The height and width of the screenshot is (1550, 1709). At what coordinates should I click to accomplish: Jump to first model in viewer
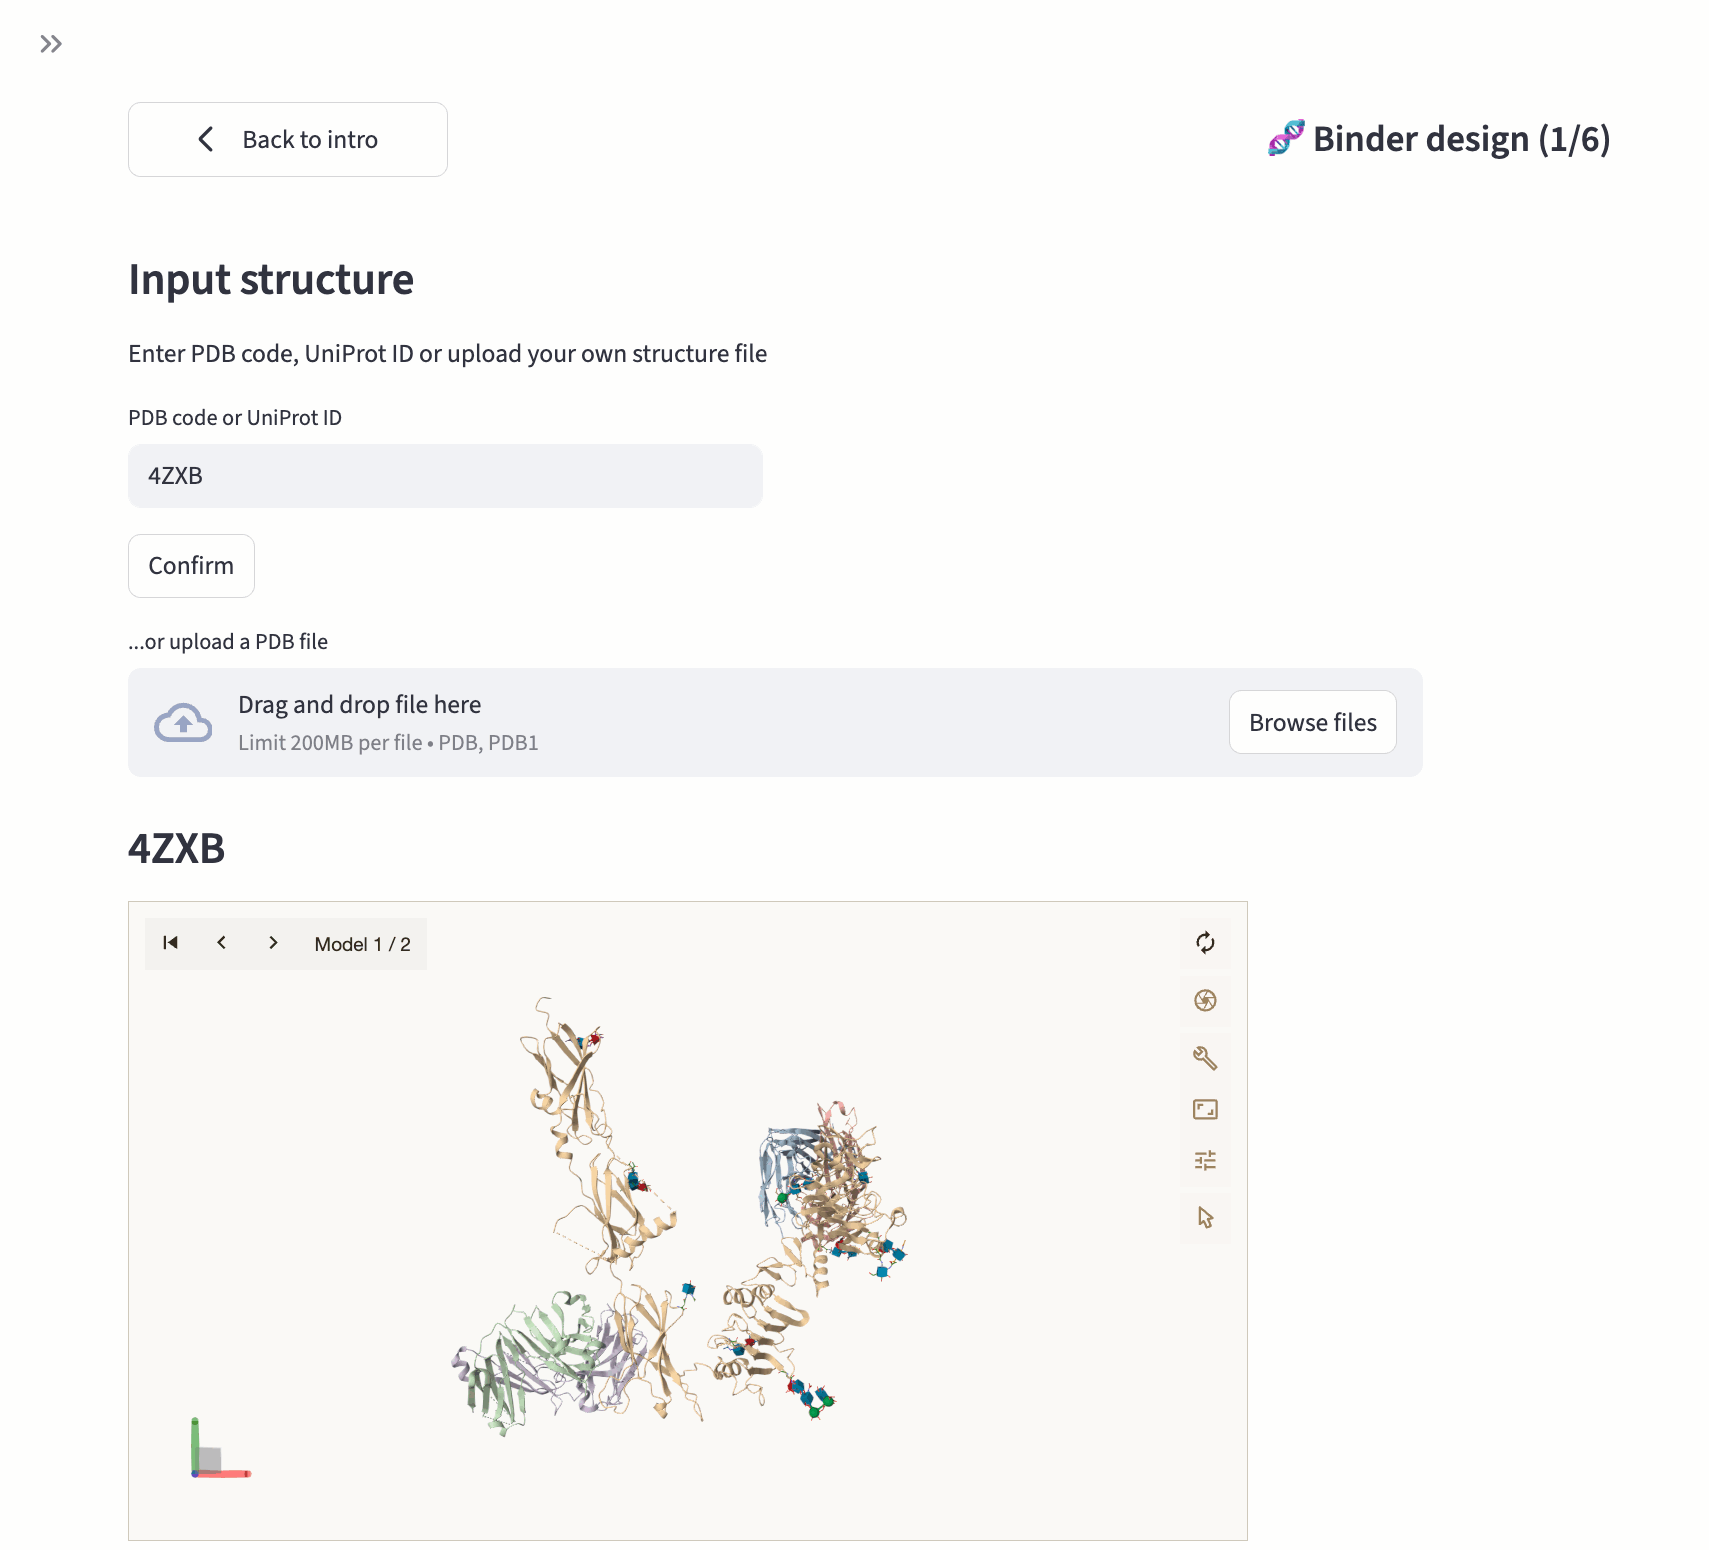171,943
